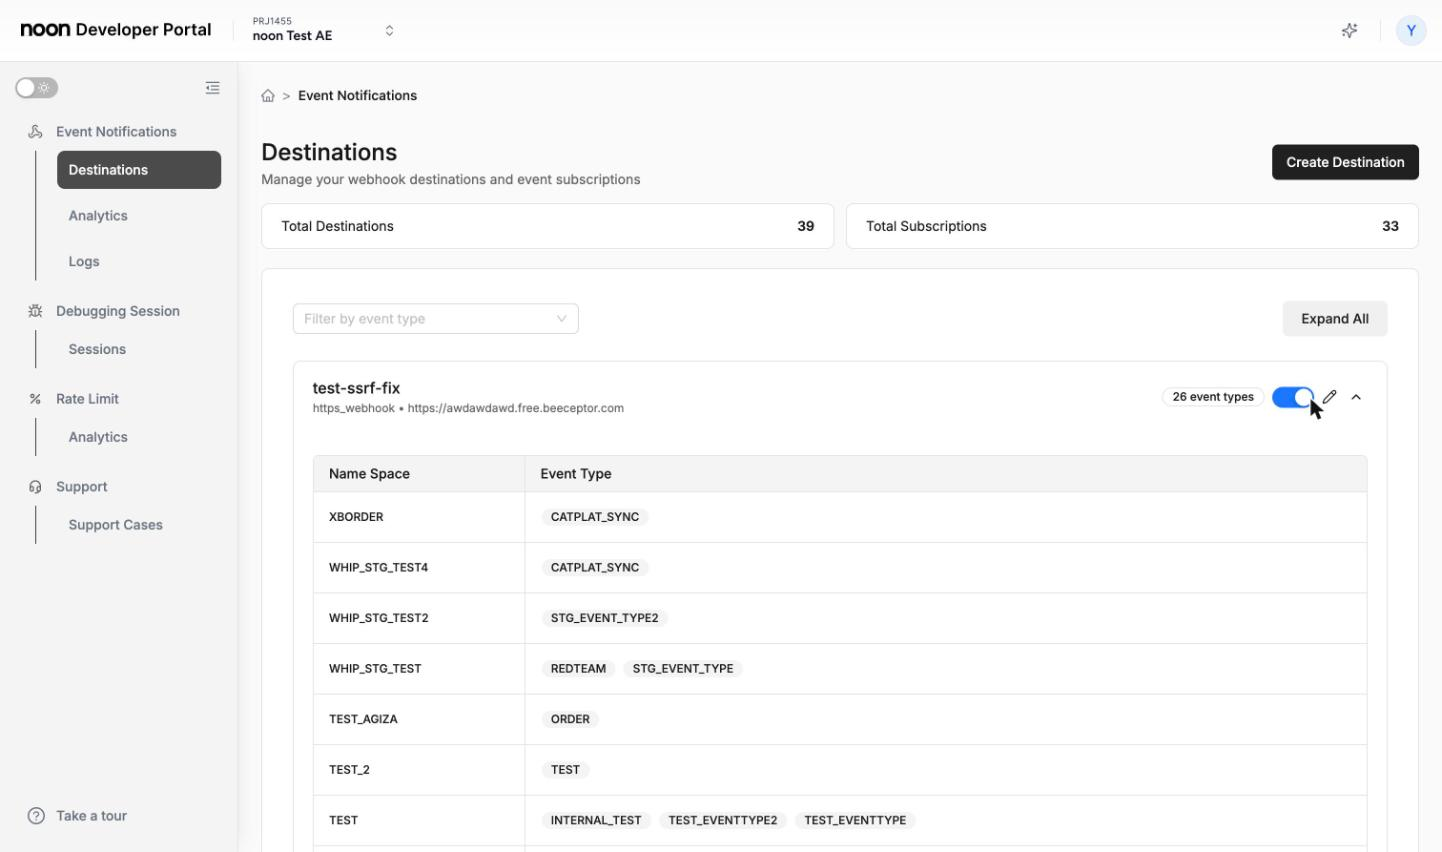Click the Event Notifications webhook icon
Screen dimensions: 1442x852
click(35, 132)
